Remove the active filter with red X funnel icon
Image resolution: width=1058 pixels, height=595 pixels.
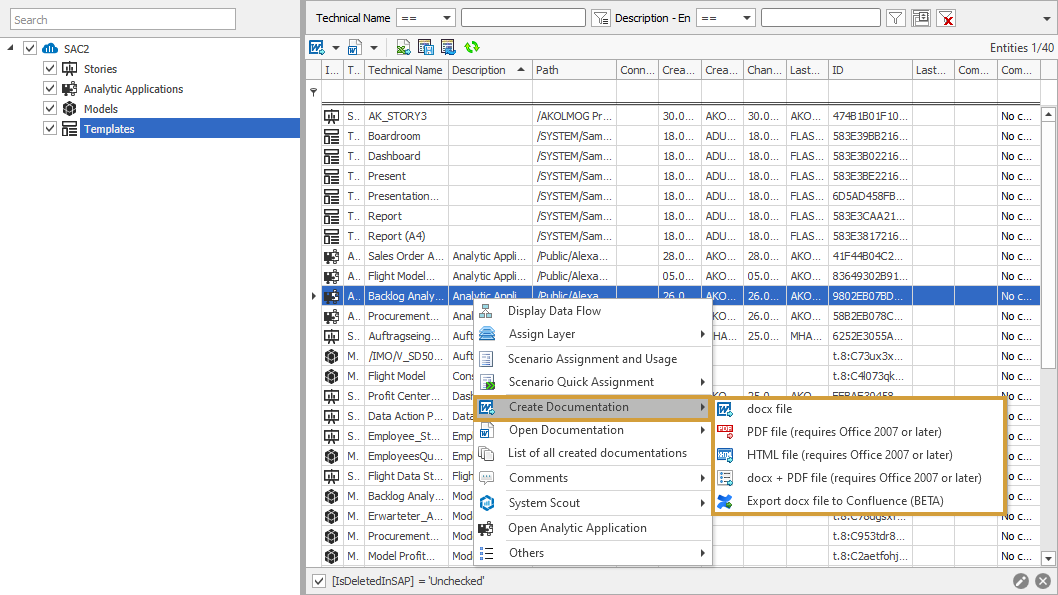pyautogui.click(x=945, y=17)
